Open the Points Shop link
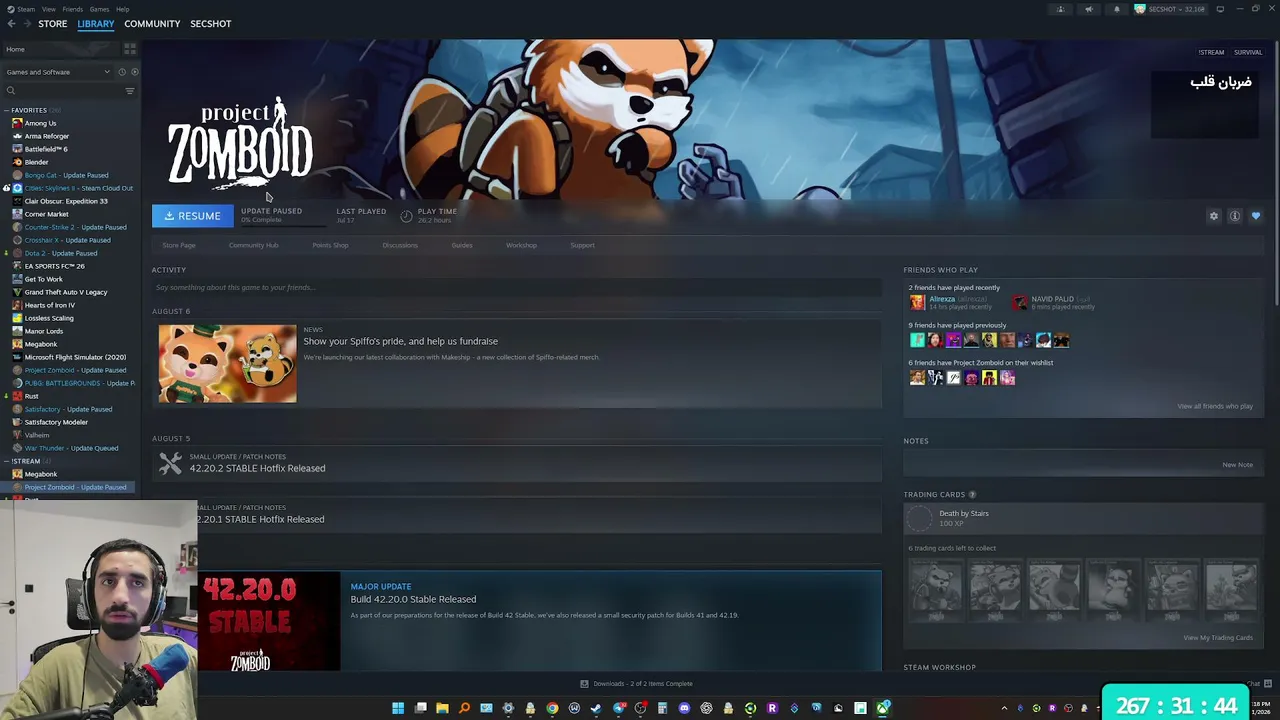The image size is (1280, 720). [x=330, y=245]
